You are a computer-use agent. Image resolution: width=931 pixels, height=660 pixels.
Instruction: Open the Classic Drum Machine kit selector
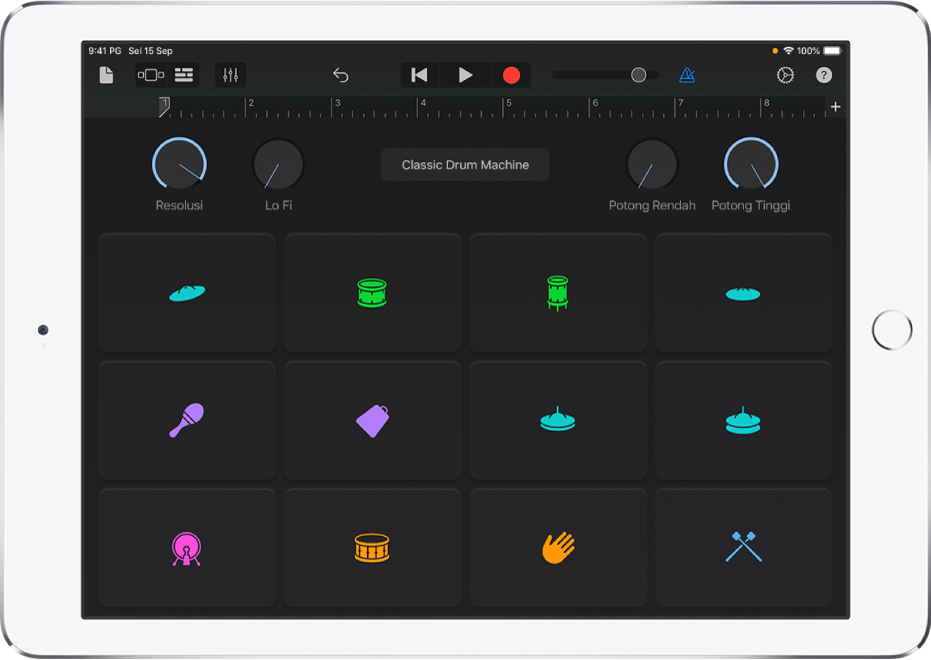point(465,164)
